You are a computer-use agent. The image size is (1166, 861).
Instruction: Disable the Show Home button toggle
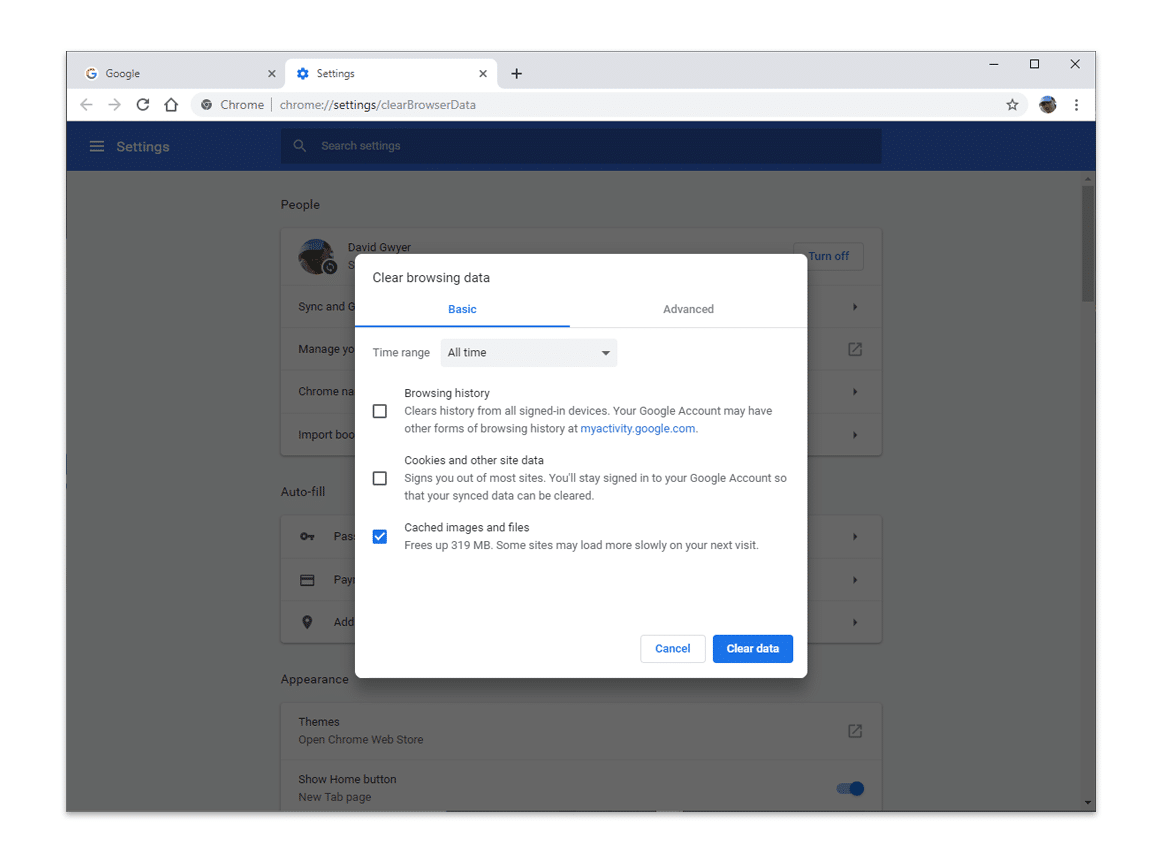[x=849, y=788]
